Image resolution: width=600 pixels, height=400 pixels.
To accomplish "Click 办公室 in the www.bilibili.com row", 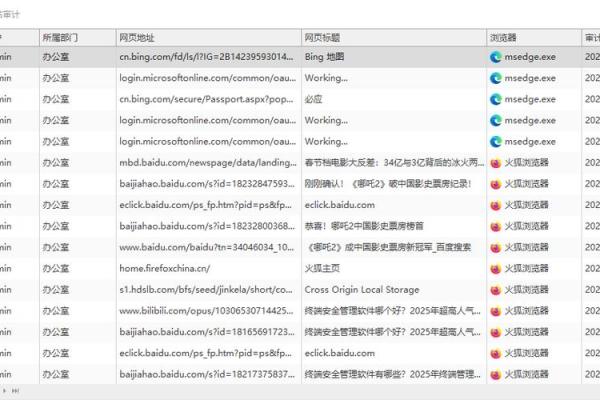I will (x=56, y=311).
